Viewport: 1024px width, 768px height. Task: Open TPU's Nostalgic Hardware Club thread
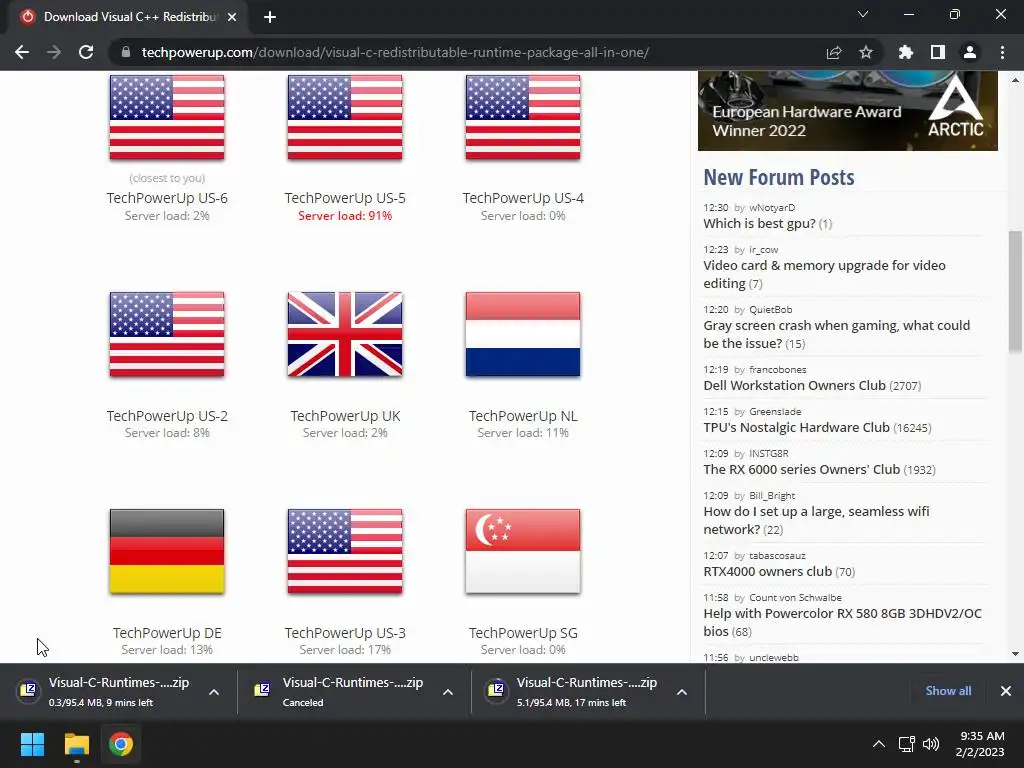(x=796, y=427)
